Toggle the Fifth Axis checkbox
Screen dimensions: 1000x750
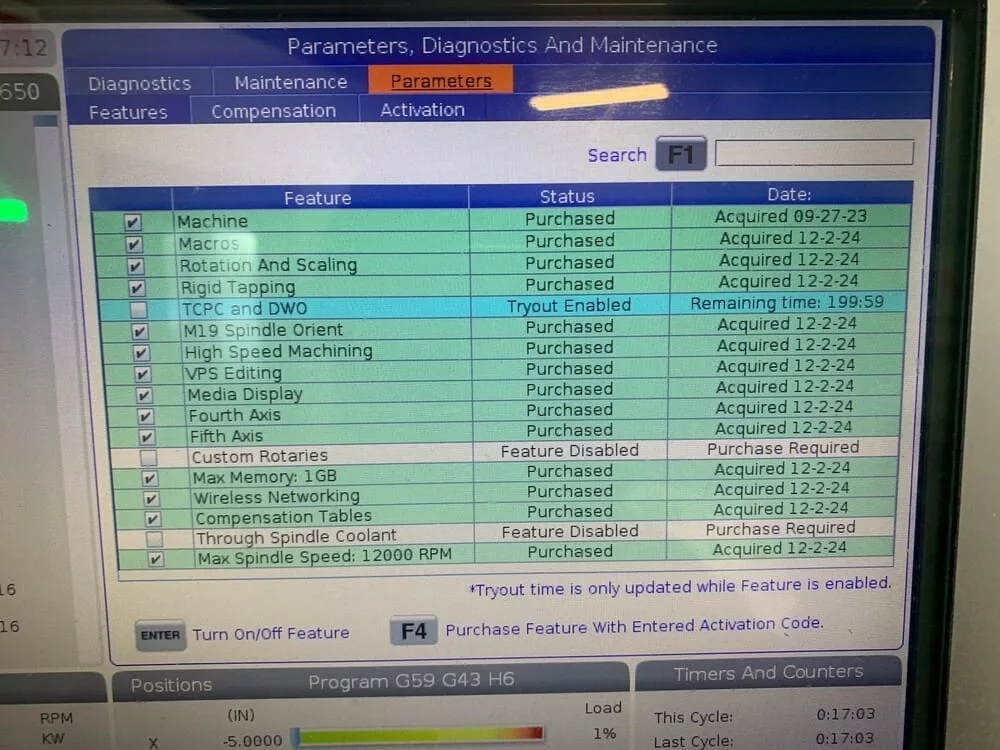(147, 437)
